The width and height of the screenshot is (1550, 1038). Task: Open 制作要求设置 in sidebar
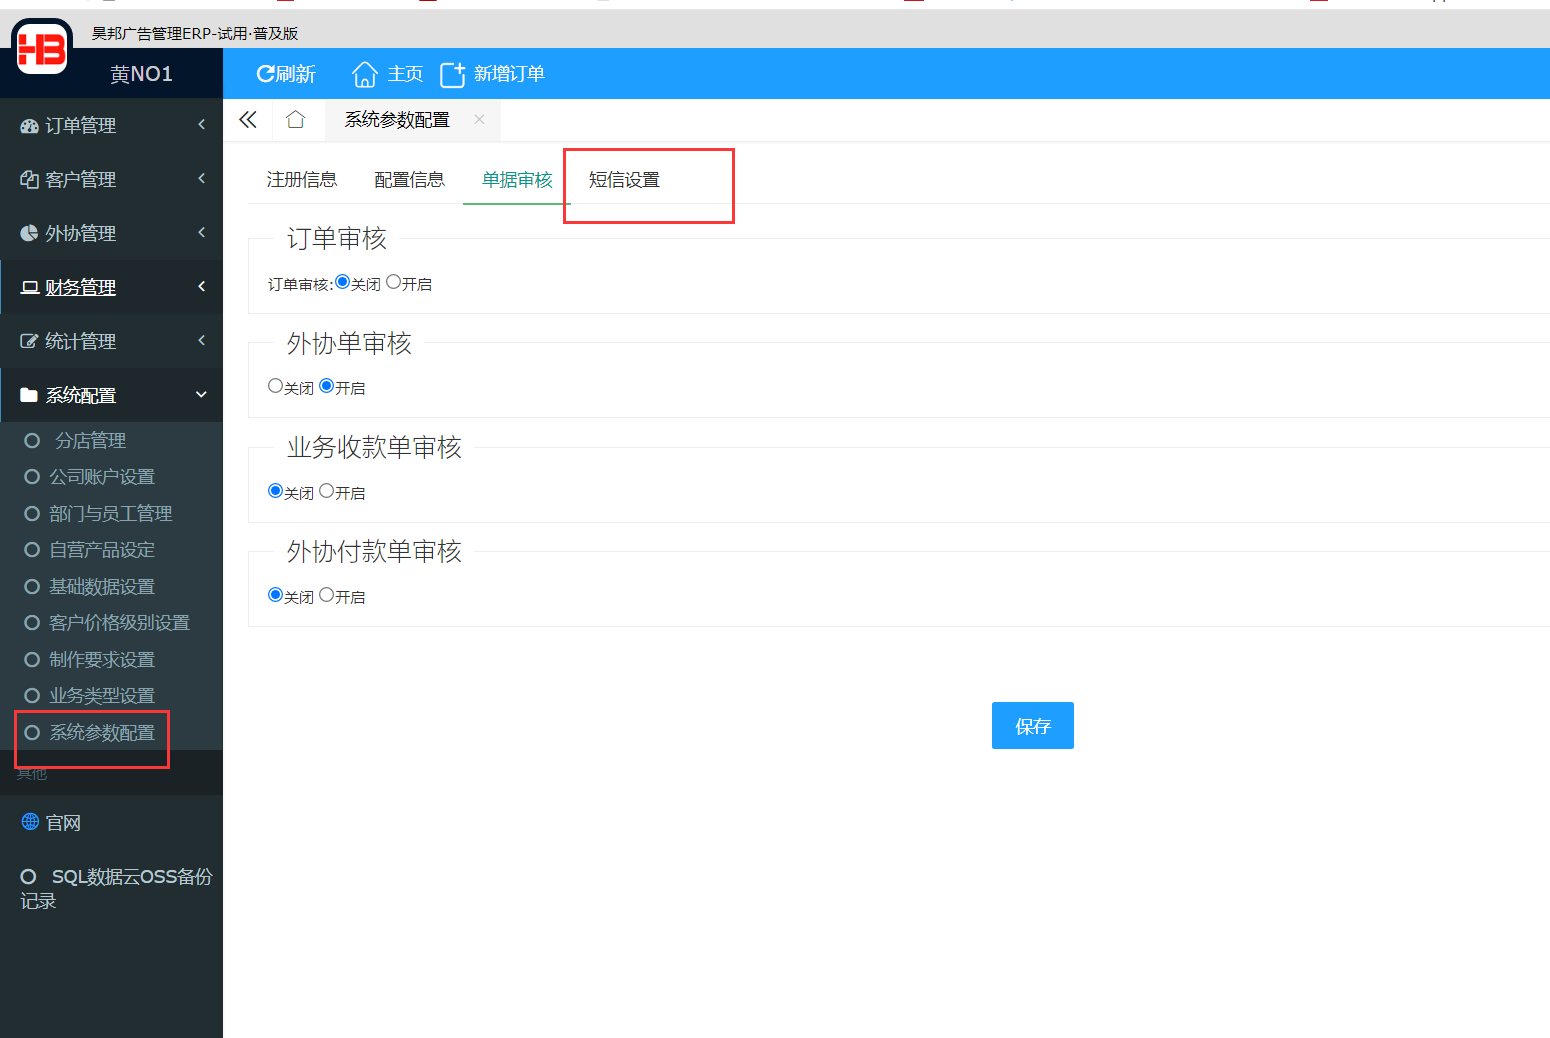(x=102, y=660)
